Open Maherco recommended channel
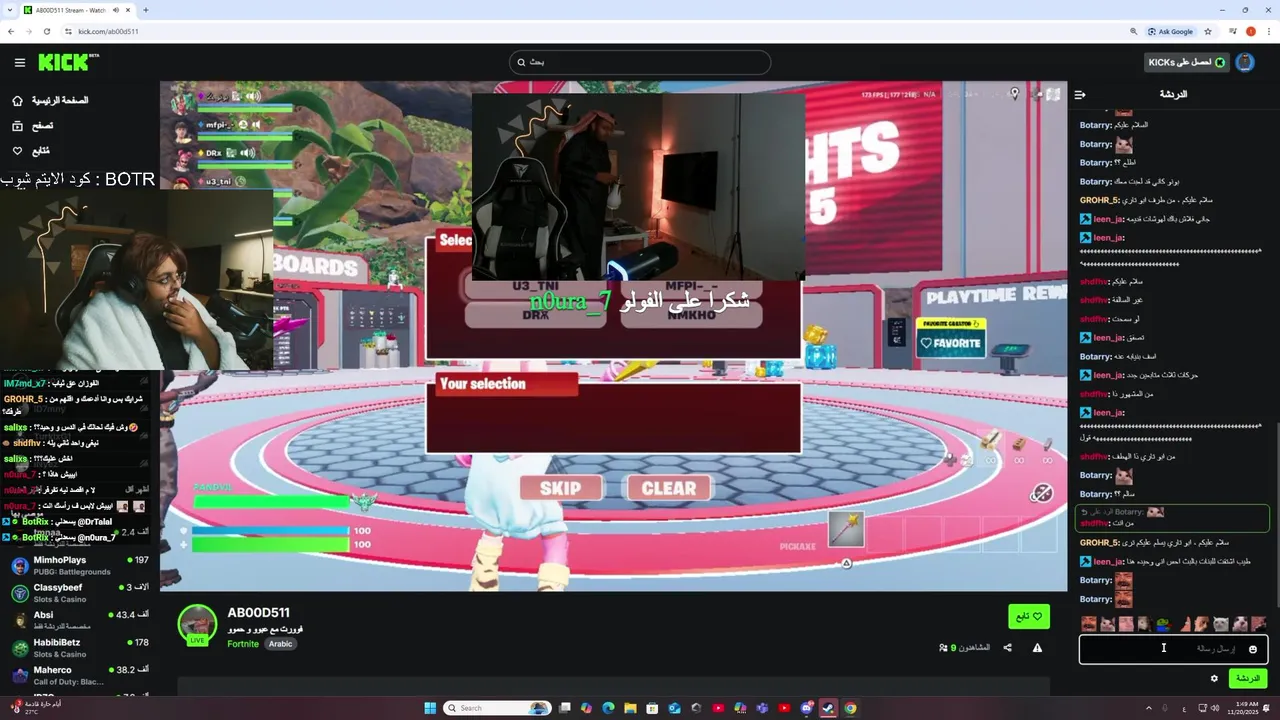 pyautogui.click(x=79, y=675)
